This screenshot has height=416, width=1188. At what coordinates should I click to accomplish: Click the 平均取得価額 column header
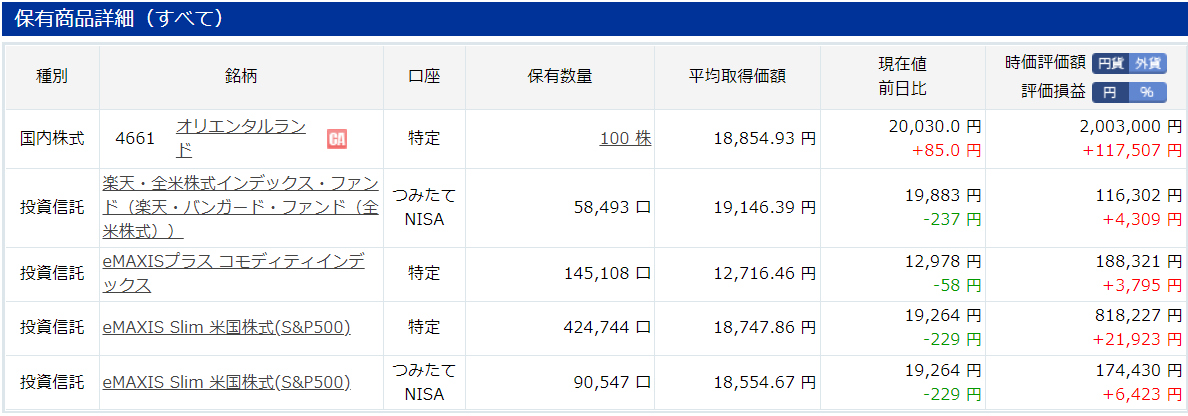click(x=737, y=77)
